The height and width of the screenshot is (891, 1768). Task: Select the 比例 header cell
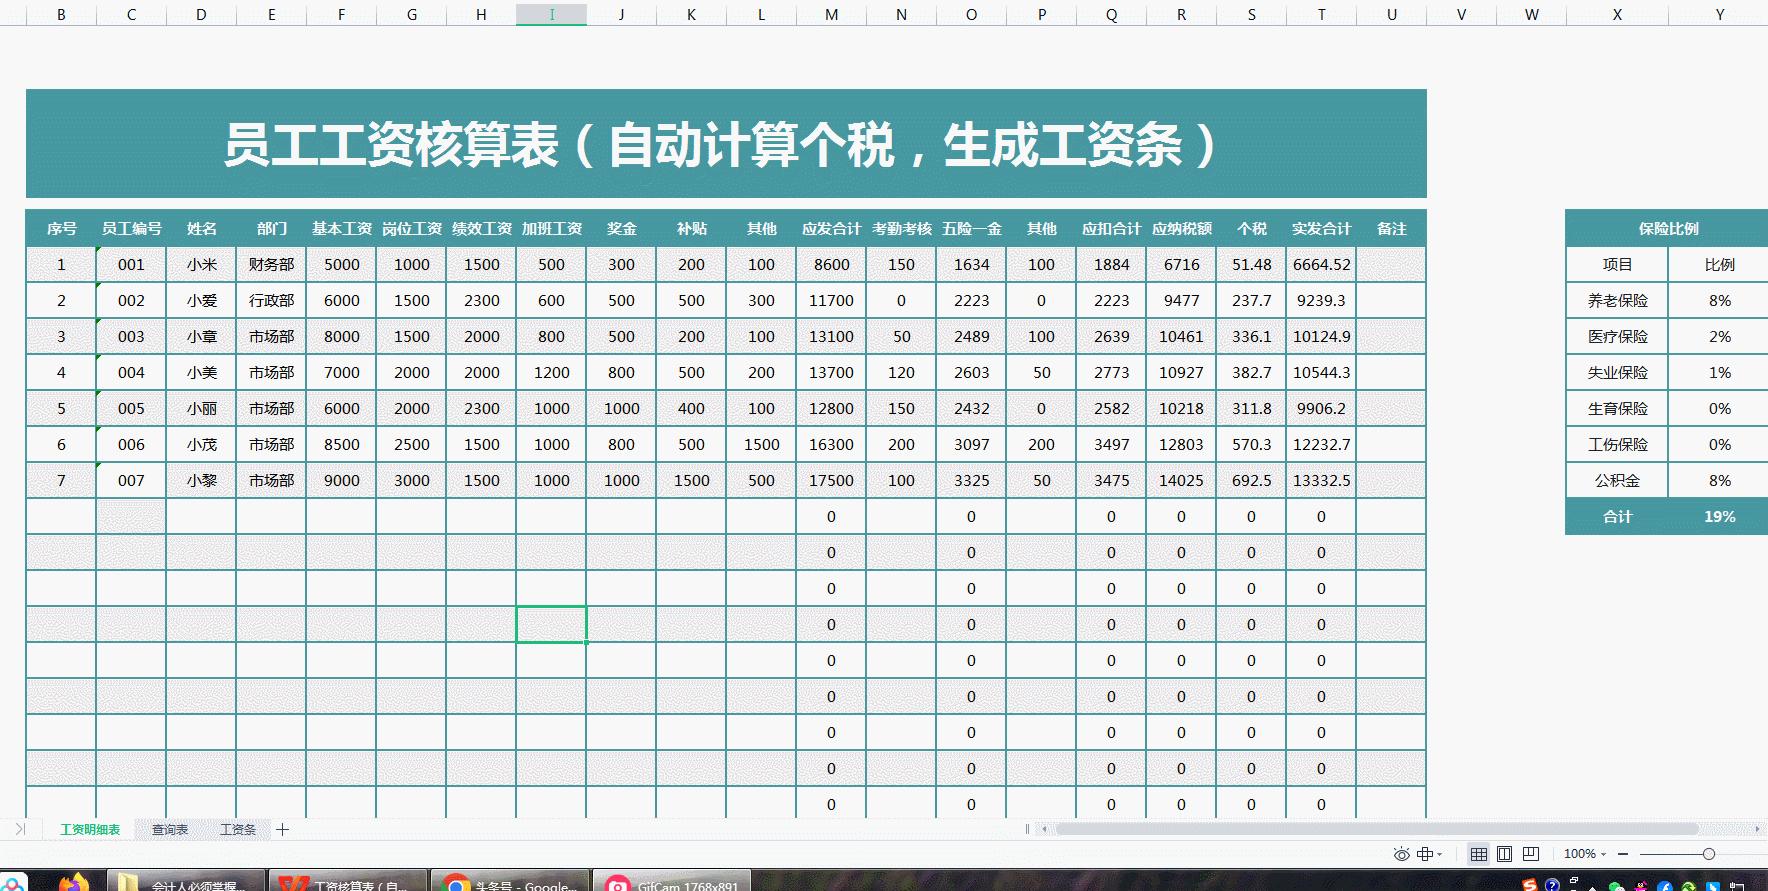click(1719, 265)
